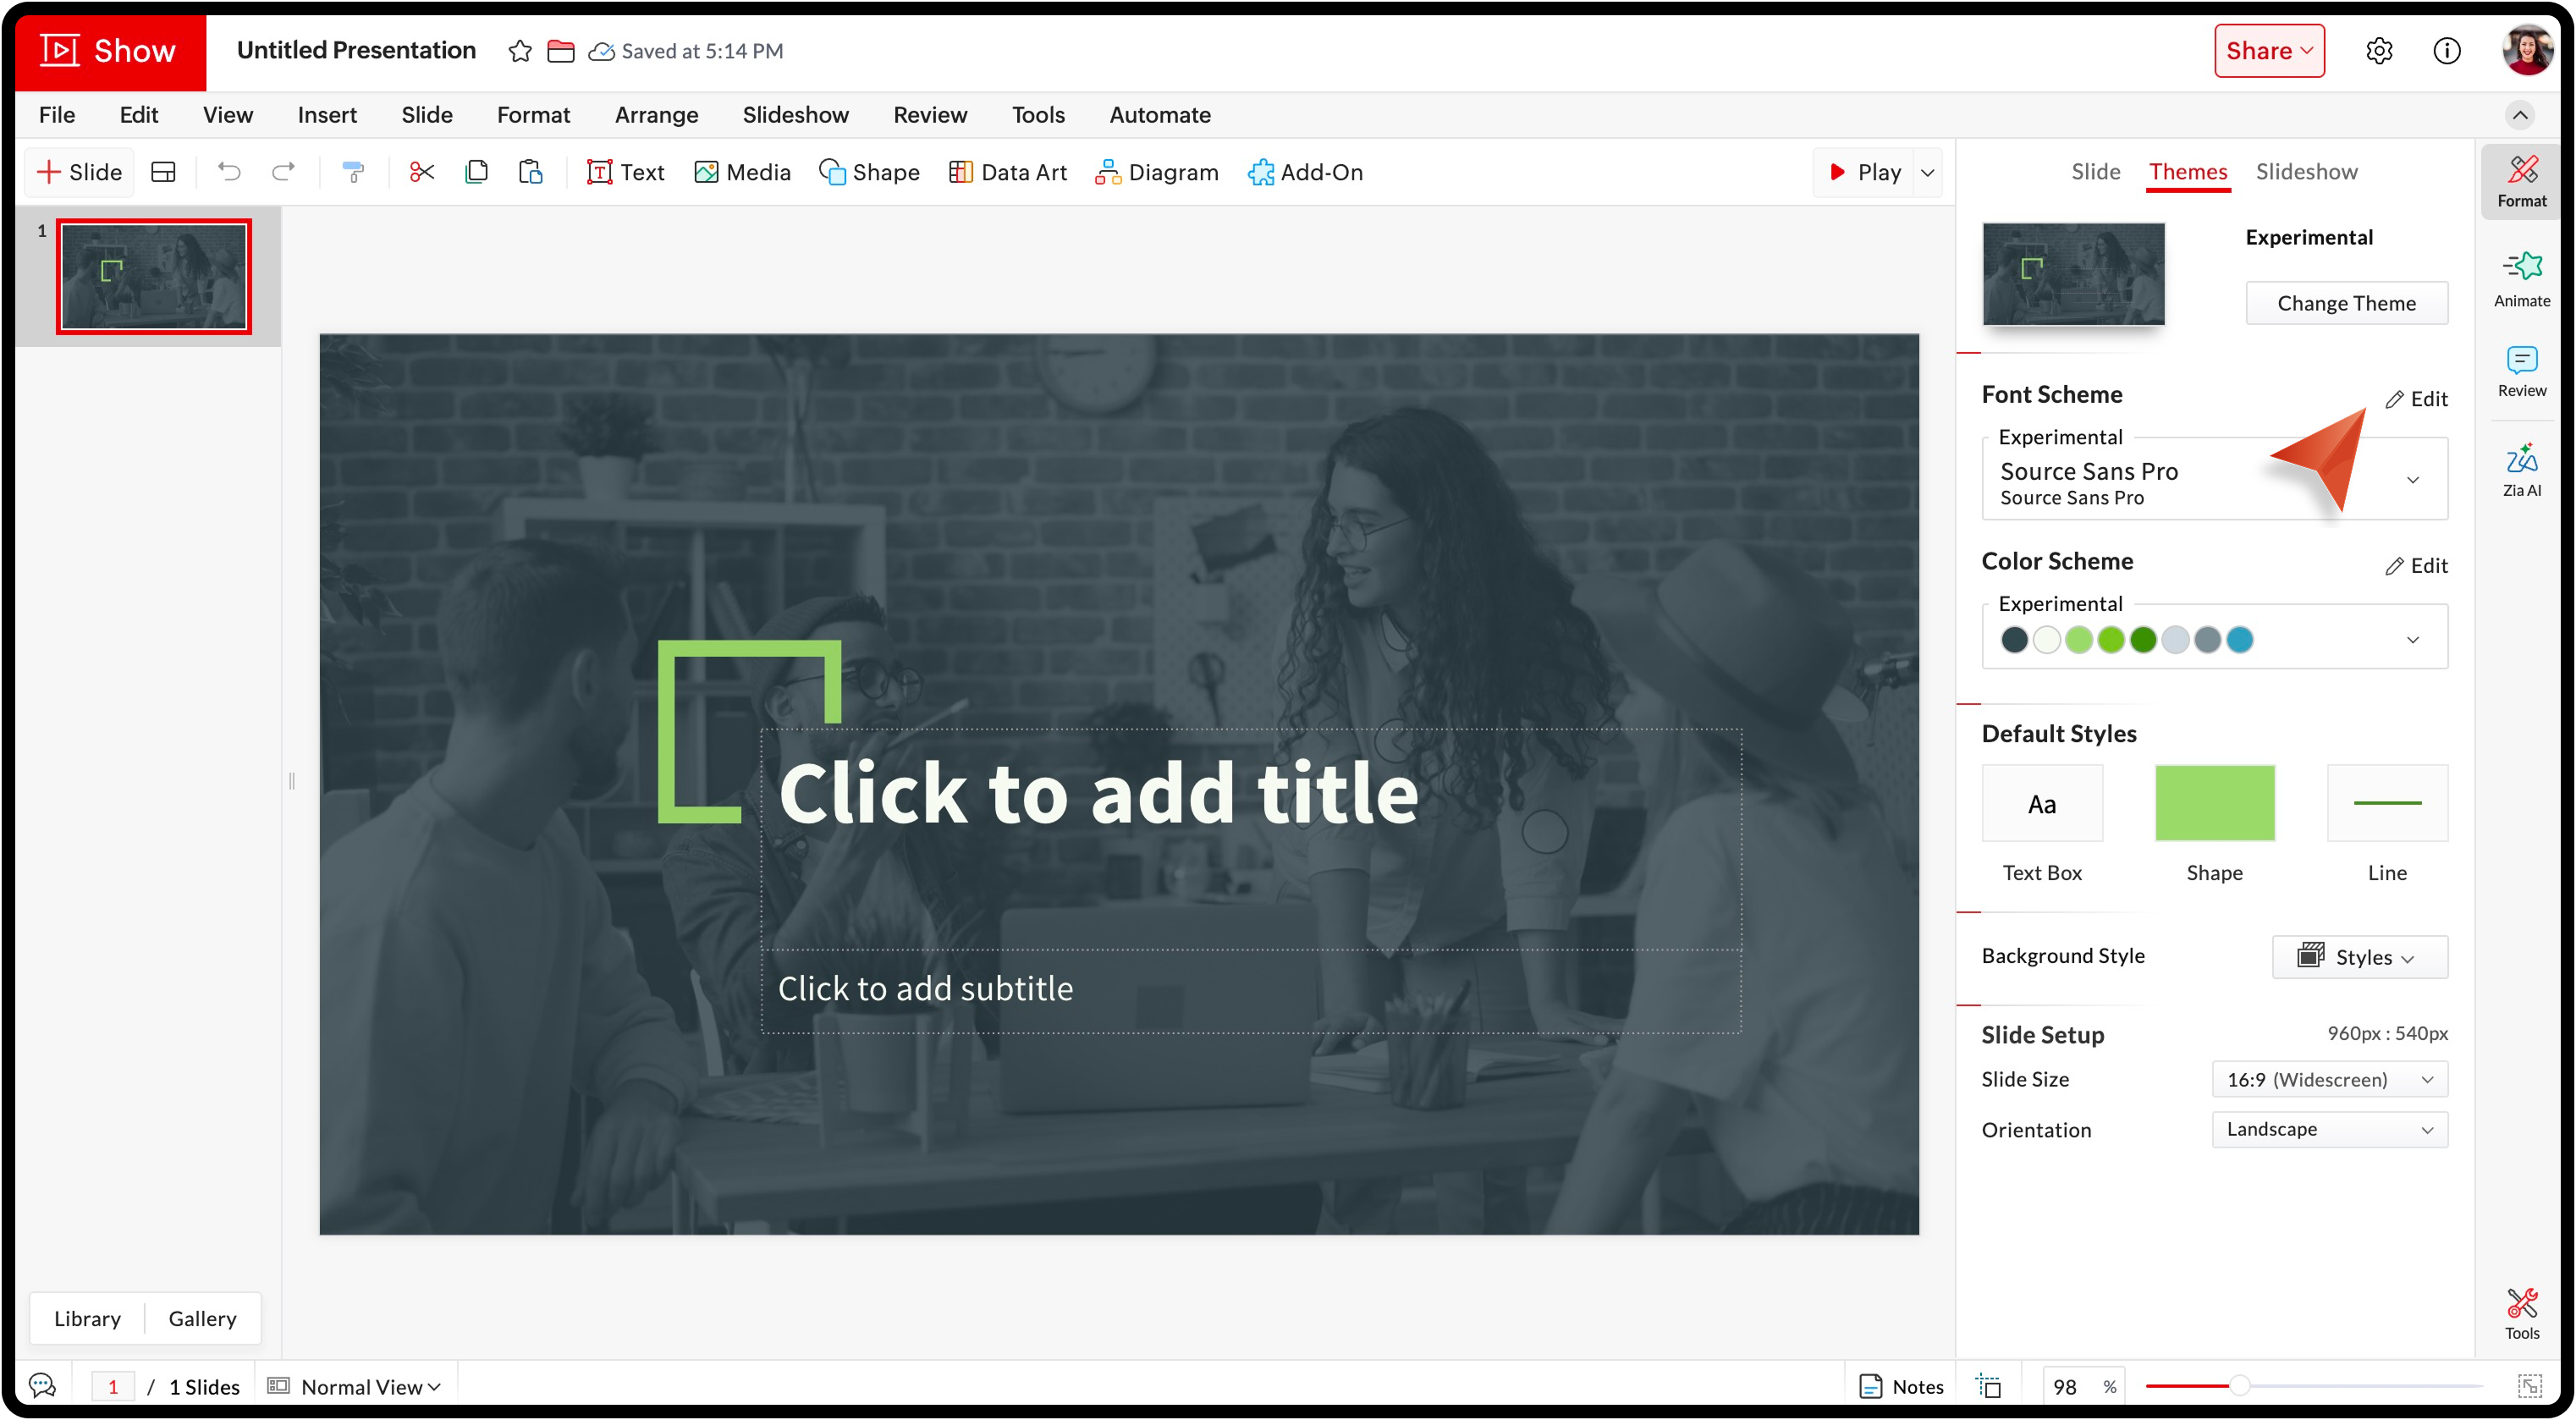Open the Zia AI panel

(x=2521, y=470)
